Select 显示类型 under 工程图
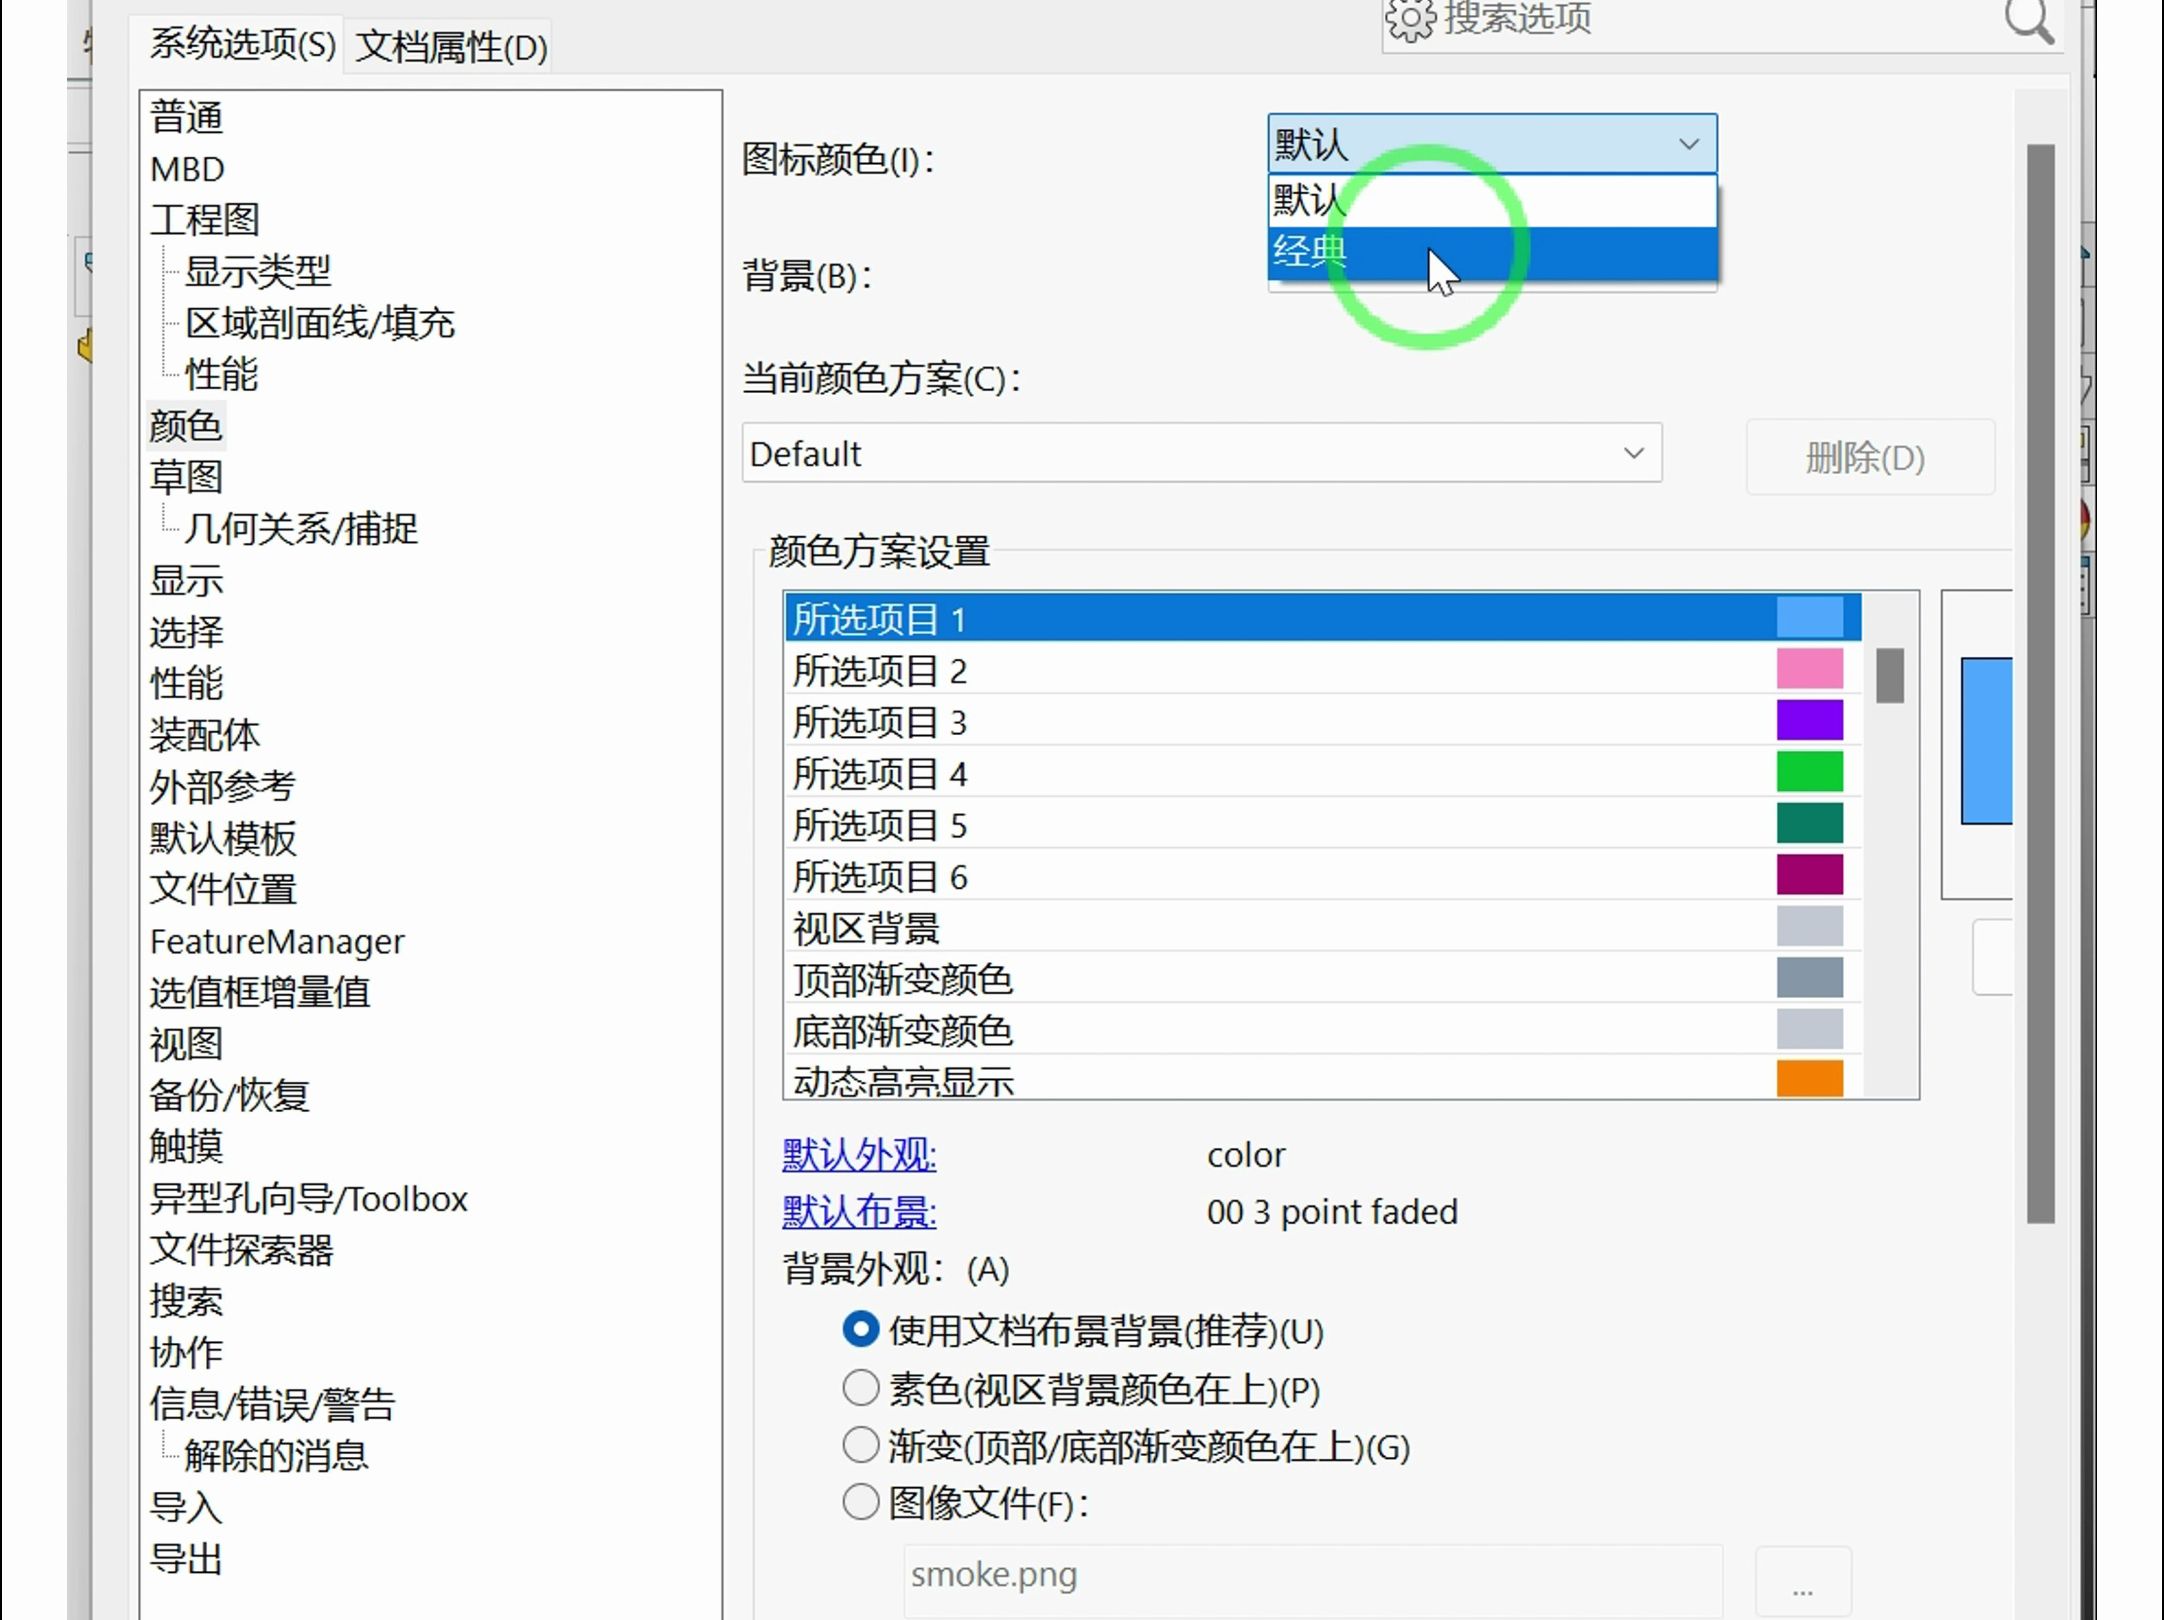This screenshot has width=2164, height=1620. point(257,271)
